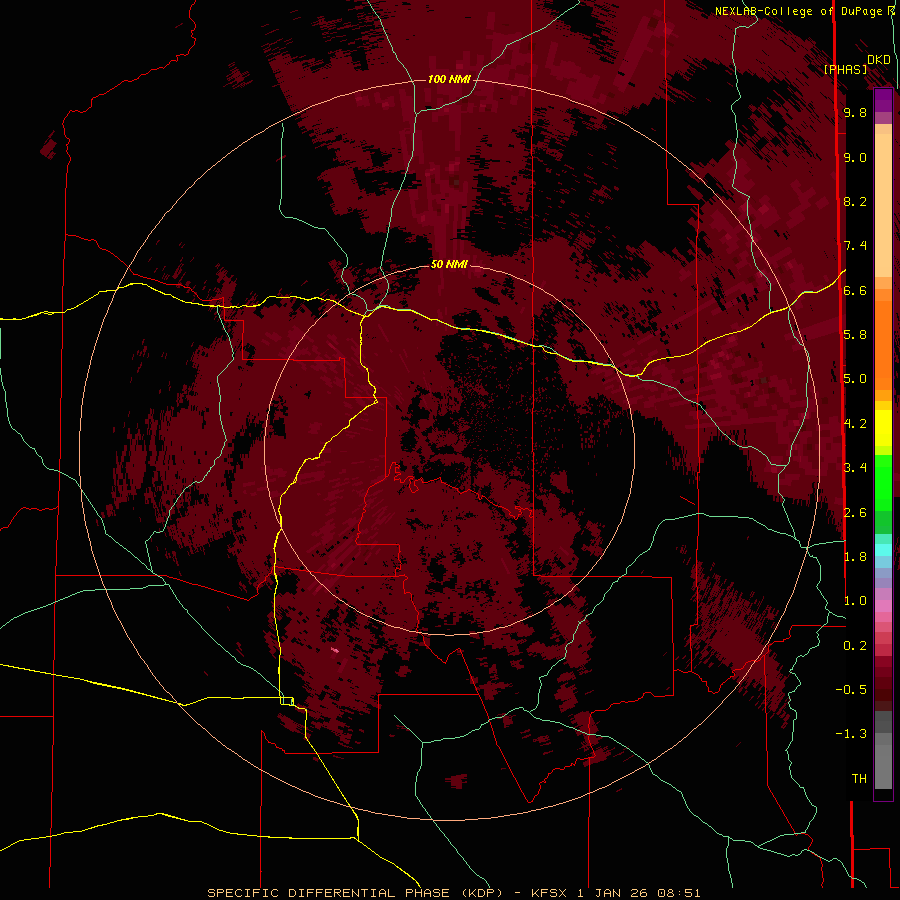900x900 pixels.
Task: Click the 7.4 value on the color scale
Action: click(855, 246)
